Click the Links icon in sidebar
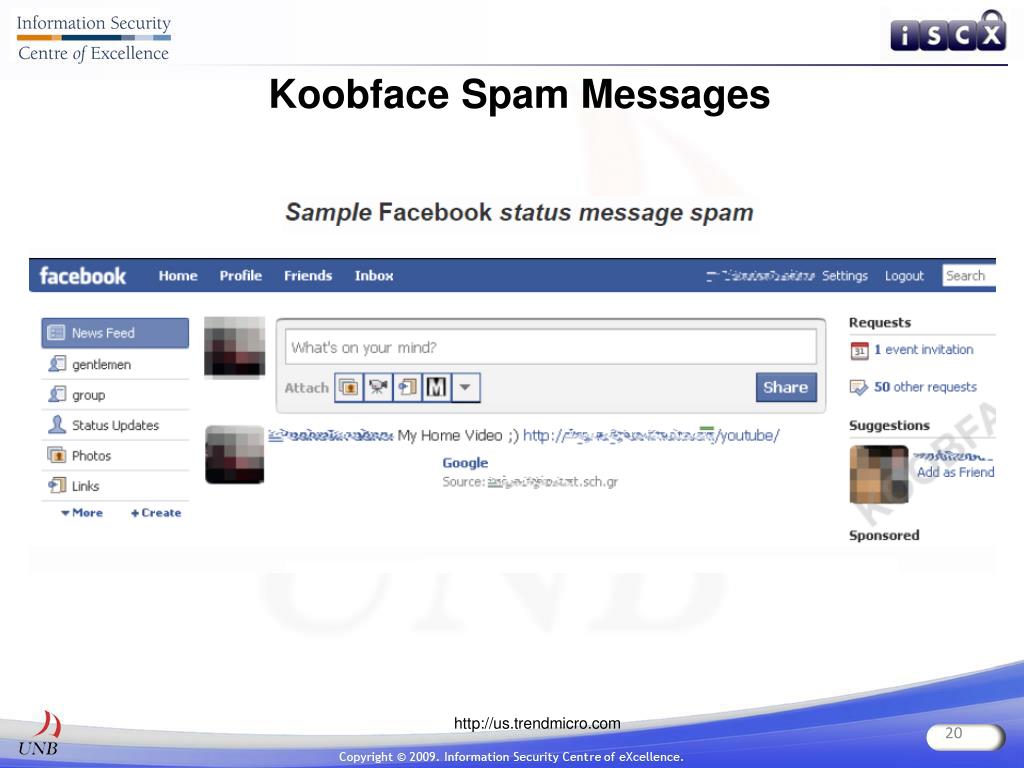 click(57, 485)
